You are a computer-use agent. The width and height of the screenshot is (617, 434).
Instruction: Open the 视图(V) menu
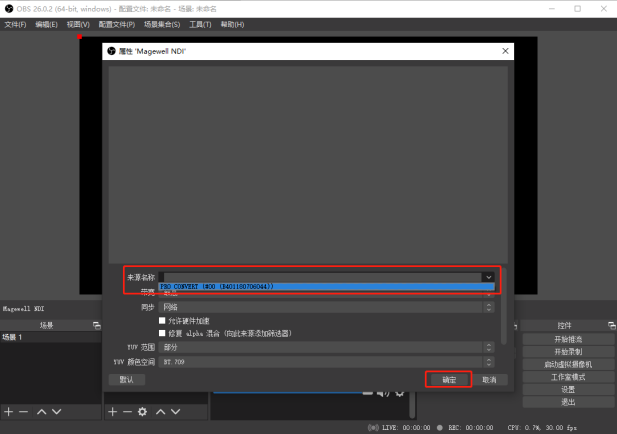78,24
